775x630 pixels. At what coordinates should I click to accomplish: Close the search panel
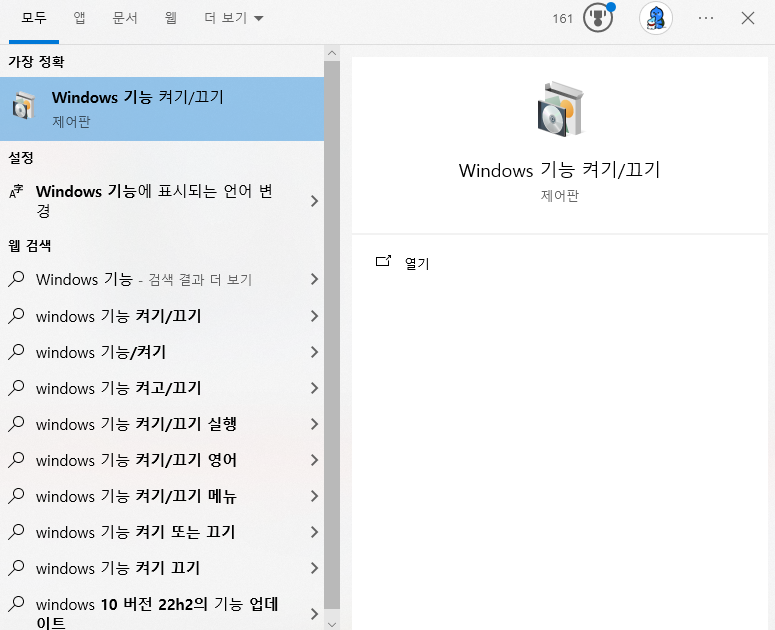(x=748, y=18)
